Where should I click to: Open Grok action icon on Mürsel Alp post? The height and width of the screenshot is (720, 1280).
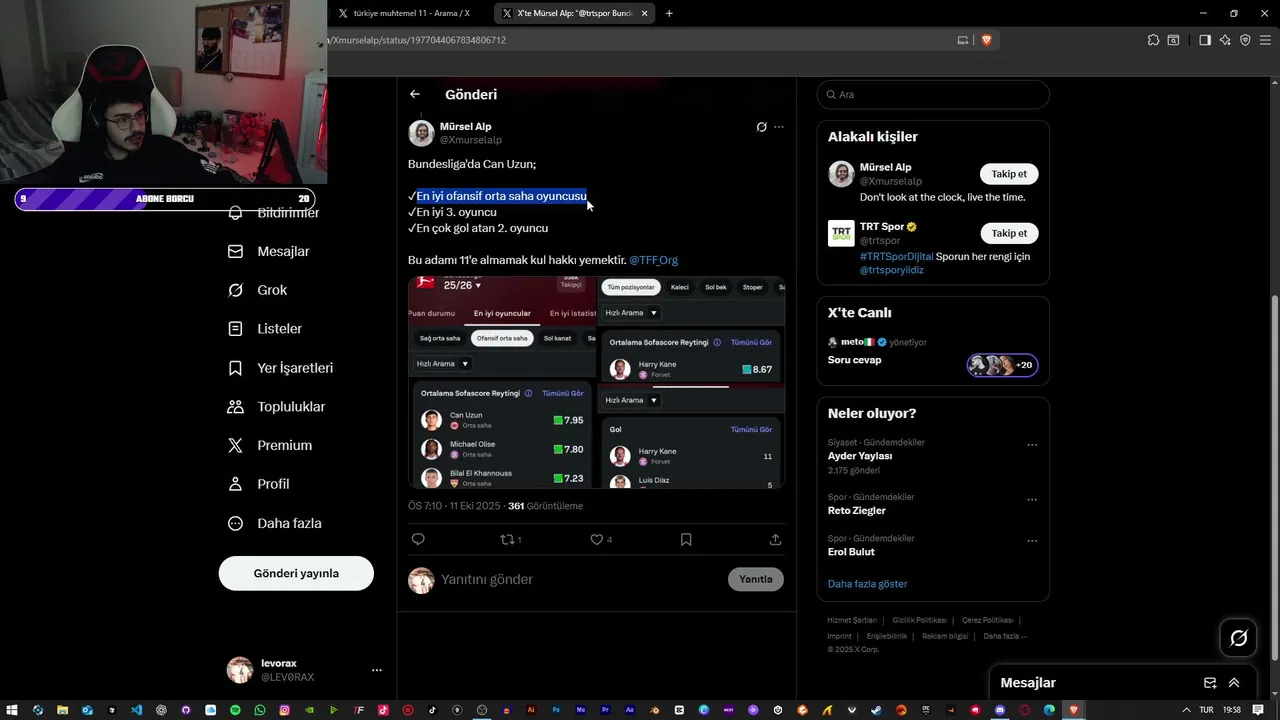(x=761, y=127)
